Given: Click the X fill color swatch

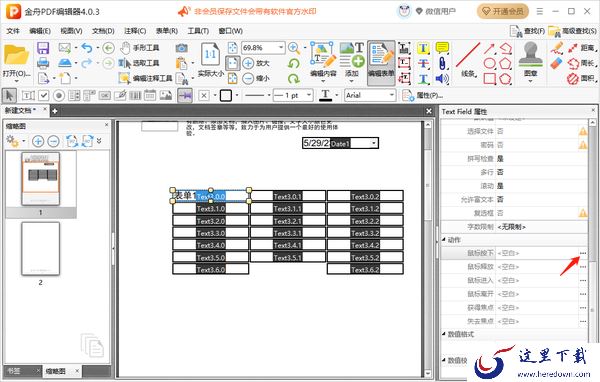Looking at the screenshot, I should [204, 95].
